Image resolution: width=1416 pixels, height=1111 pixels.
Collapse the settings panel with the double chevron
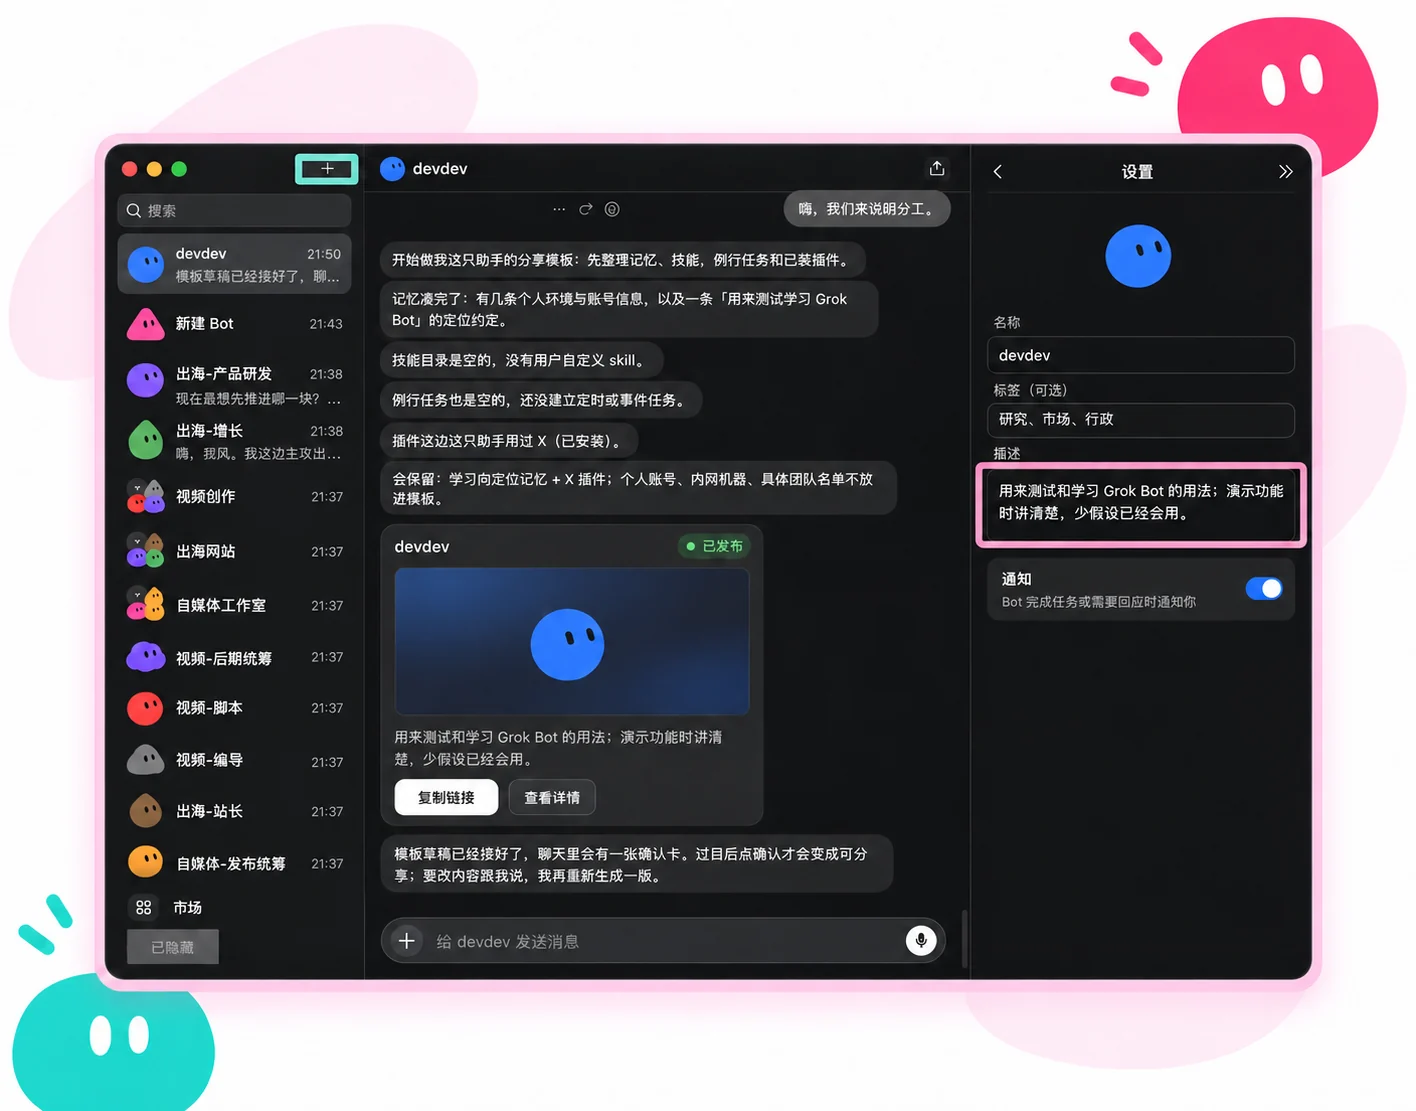[x=1285, y=172]
